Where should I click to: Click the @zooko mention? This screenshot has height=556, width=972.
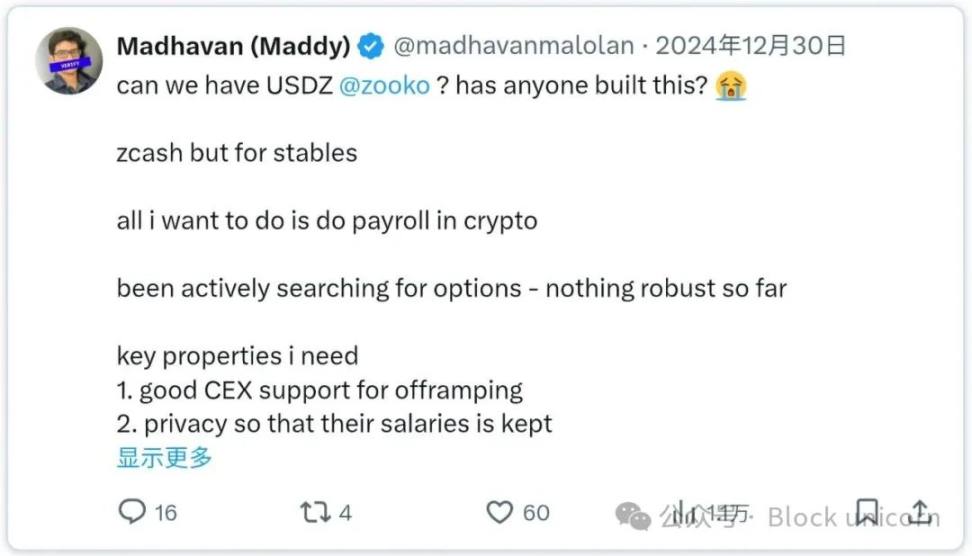pos(385,85)
